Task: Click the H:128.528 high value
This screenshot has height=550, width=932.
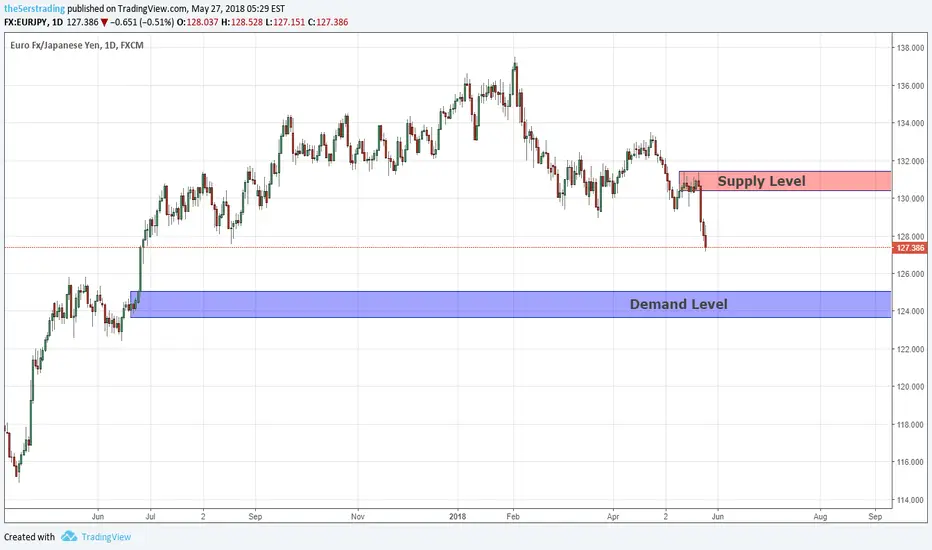Action: [242, 22]
